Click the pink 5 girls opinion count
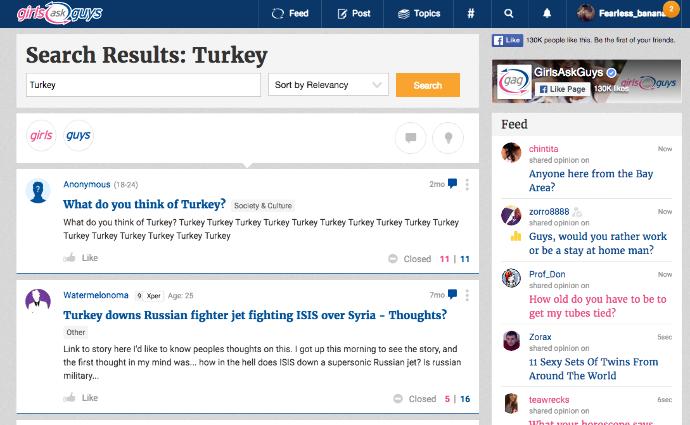 pyautogui.click(x=447, y=399)
